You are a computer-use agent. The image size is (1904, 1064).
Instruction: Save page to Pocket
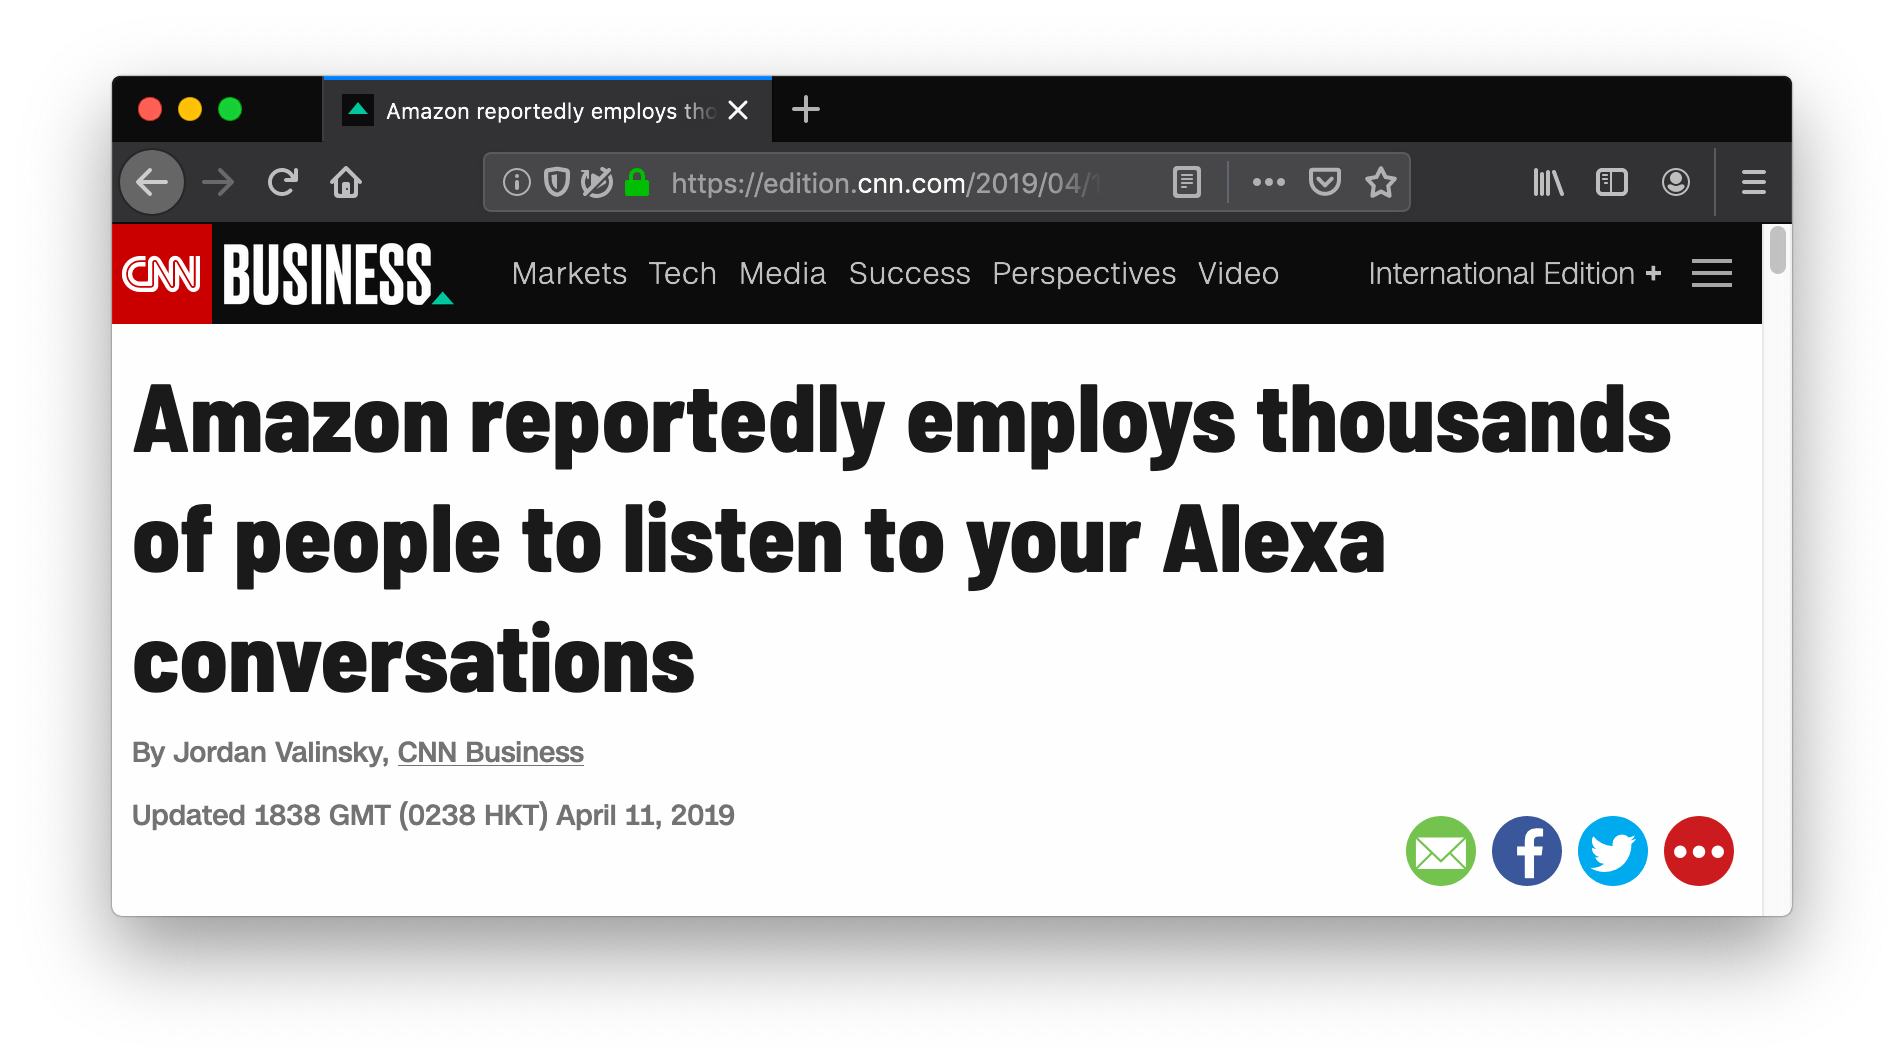[x=1324, y=182]
